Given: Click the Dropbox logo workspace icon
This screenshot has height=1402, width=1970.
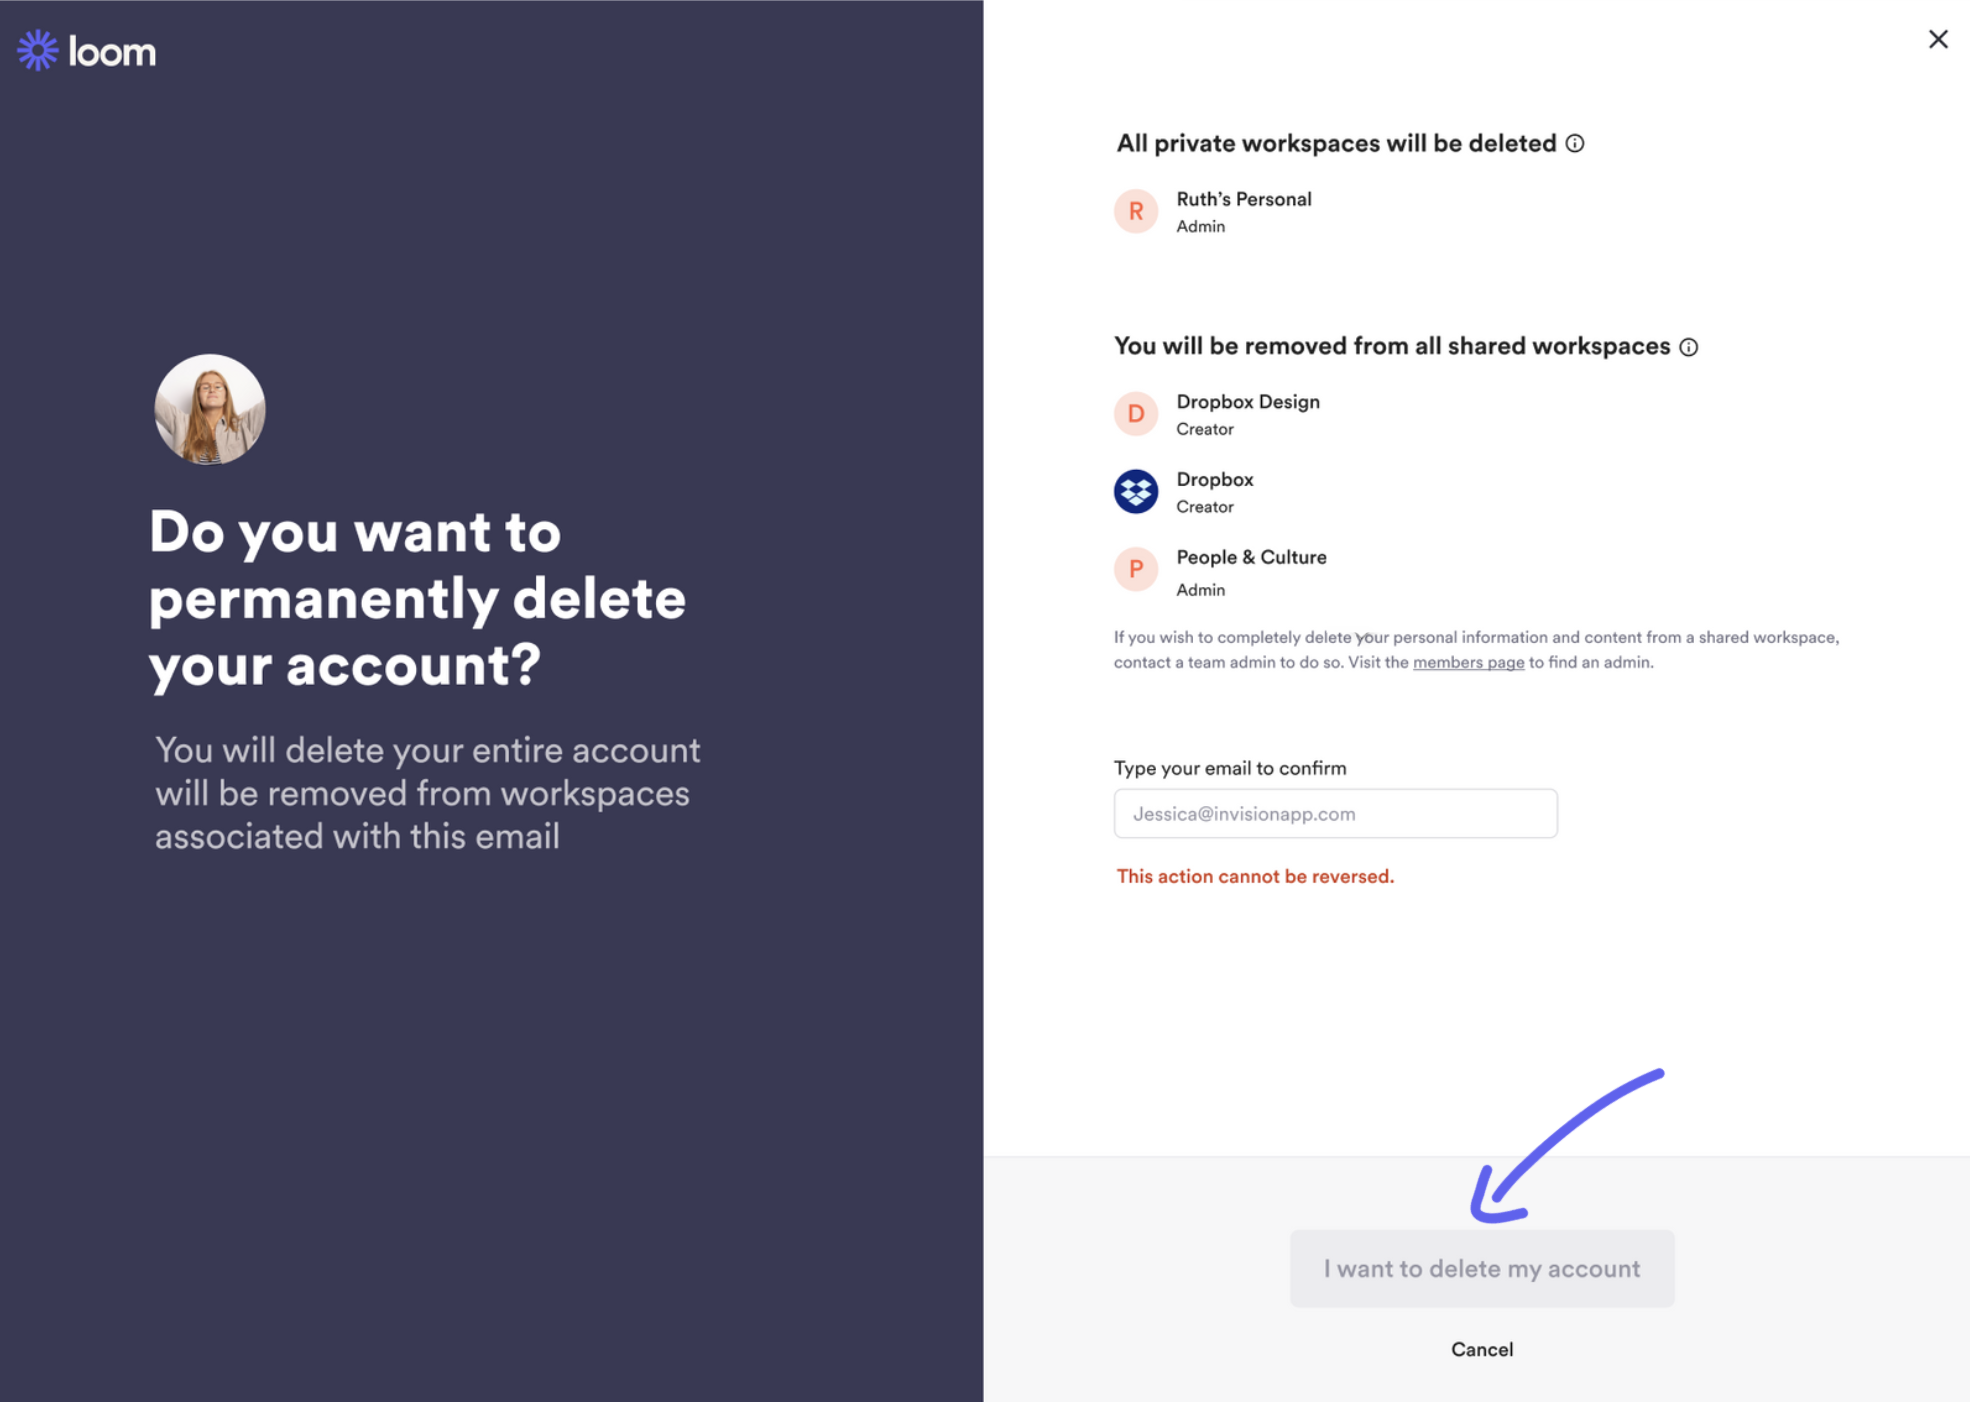Looking at the screenshot, I should click(1136, 492).
